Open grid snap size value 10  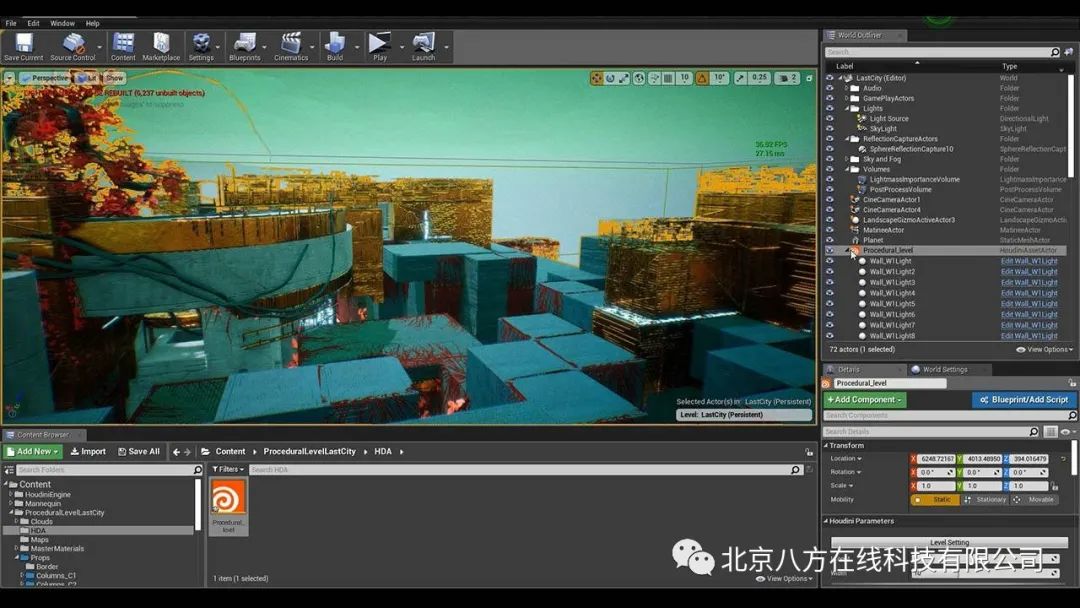click(x=684, y=78)
